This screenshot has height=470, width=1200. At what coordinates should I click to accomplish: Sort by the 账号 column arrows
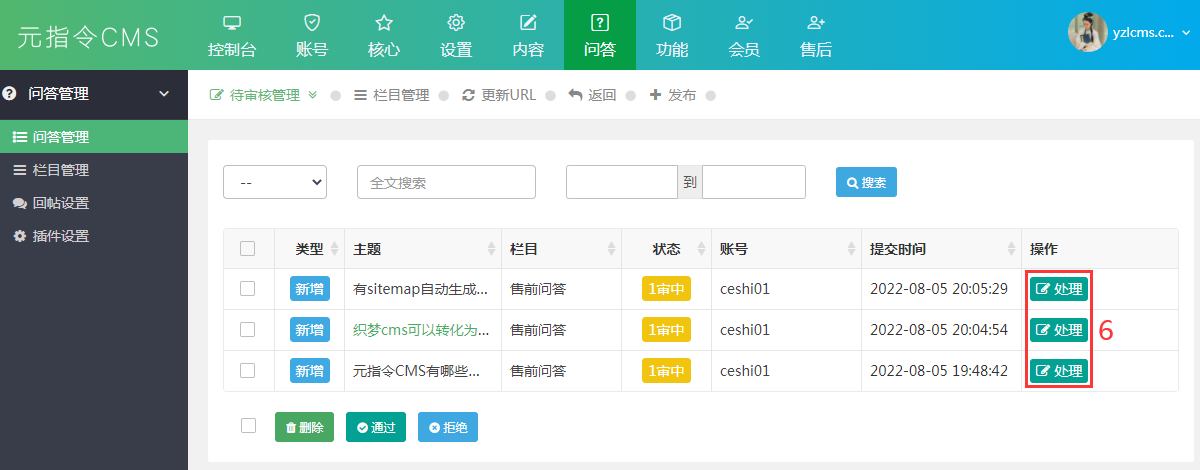[x=851, y=248]
